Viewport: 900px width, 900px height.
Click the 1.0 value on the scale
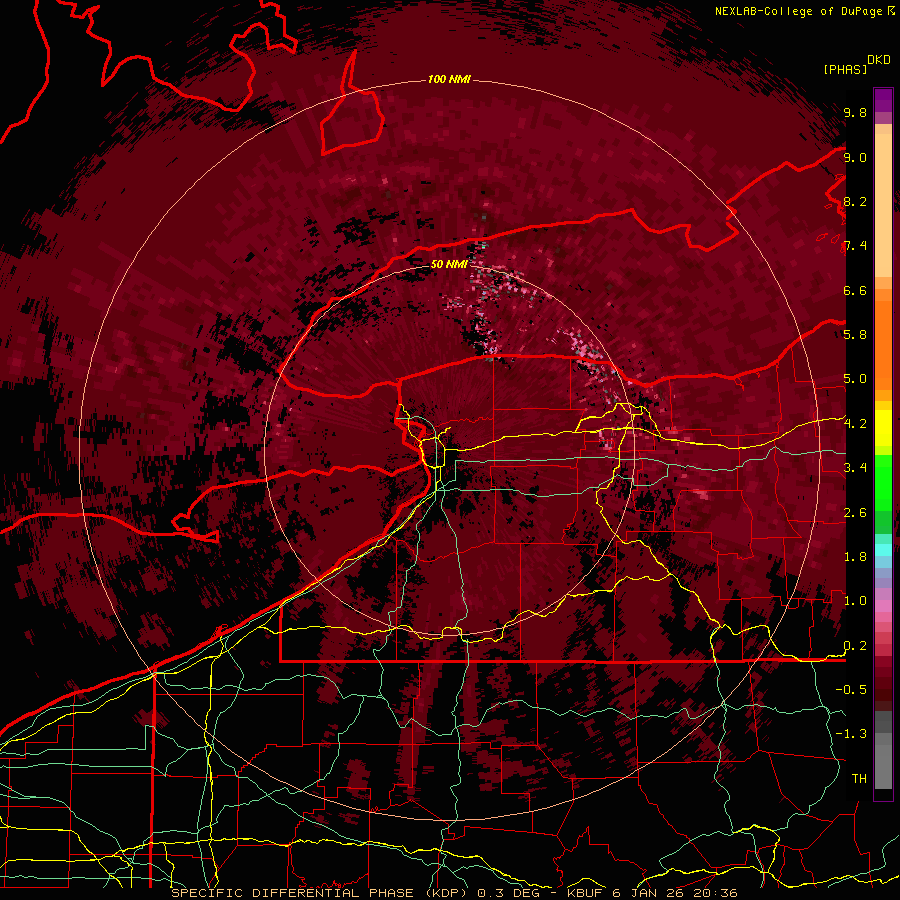[855, 601]
